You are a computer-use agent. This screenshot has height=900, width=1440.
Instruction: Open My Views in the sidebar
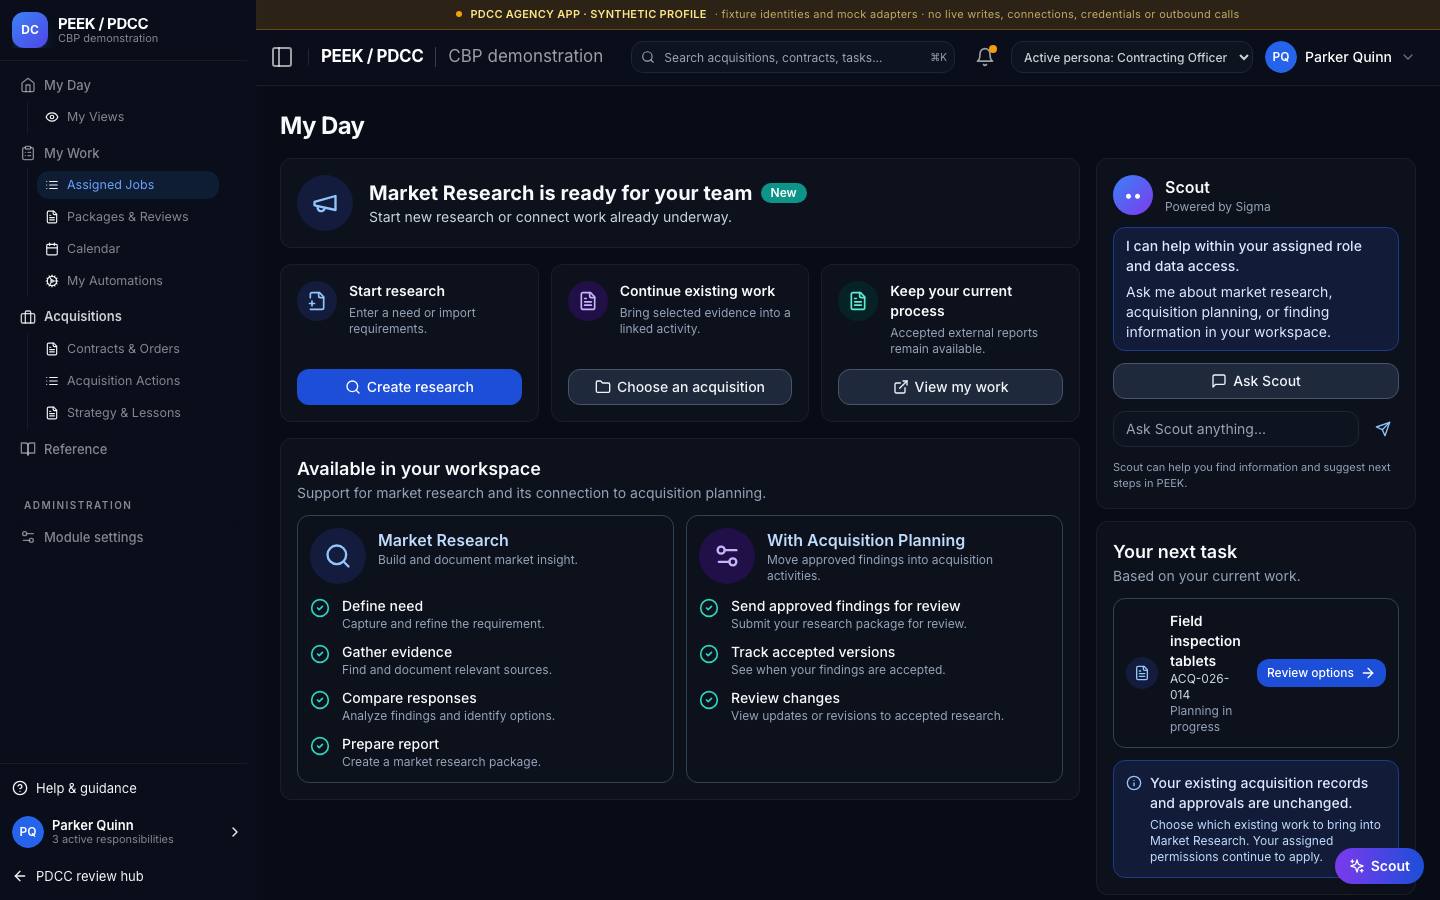[x=128, y=117]
